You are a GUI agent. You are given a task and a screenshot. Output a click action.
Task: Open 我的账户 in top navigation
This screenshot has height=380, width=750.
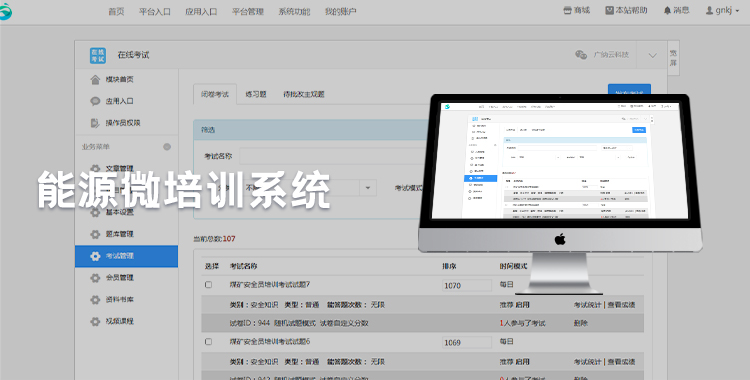click(341, 11)
